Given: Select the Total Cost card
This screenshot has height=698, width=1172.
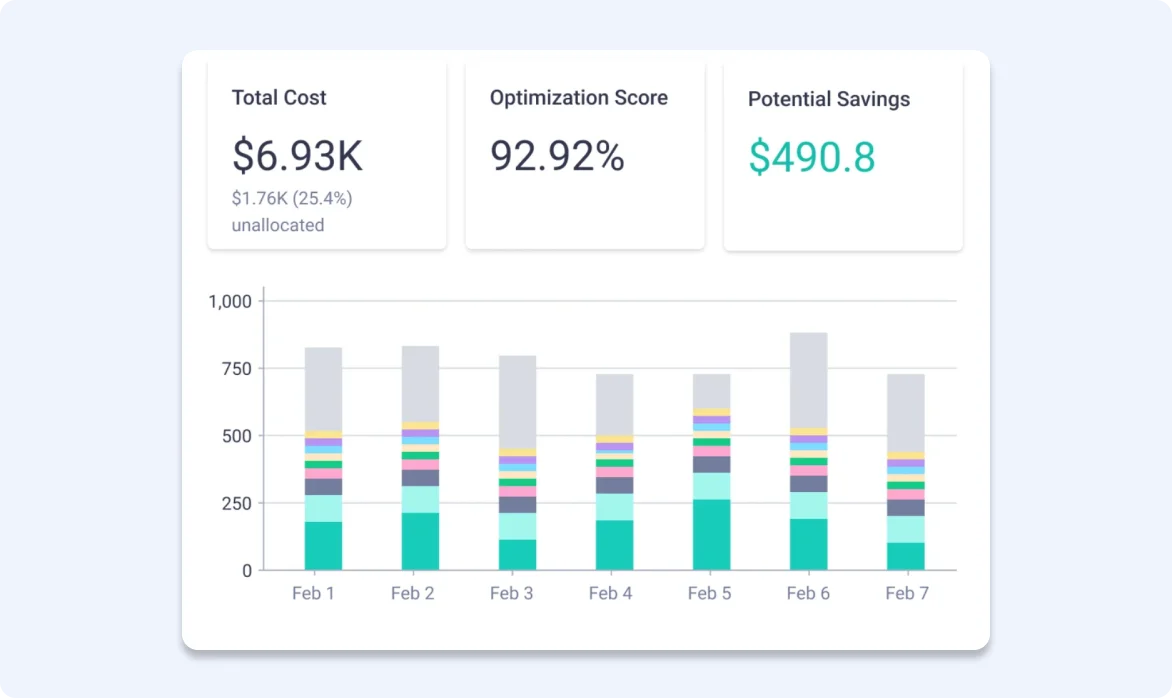Looking at the screenshot, I should point(326,150).
